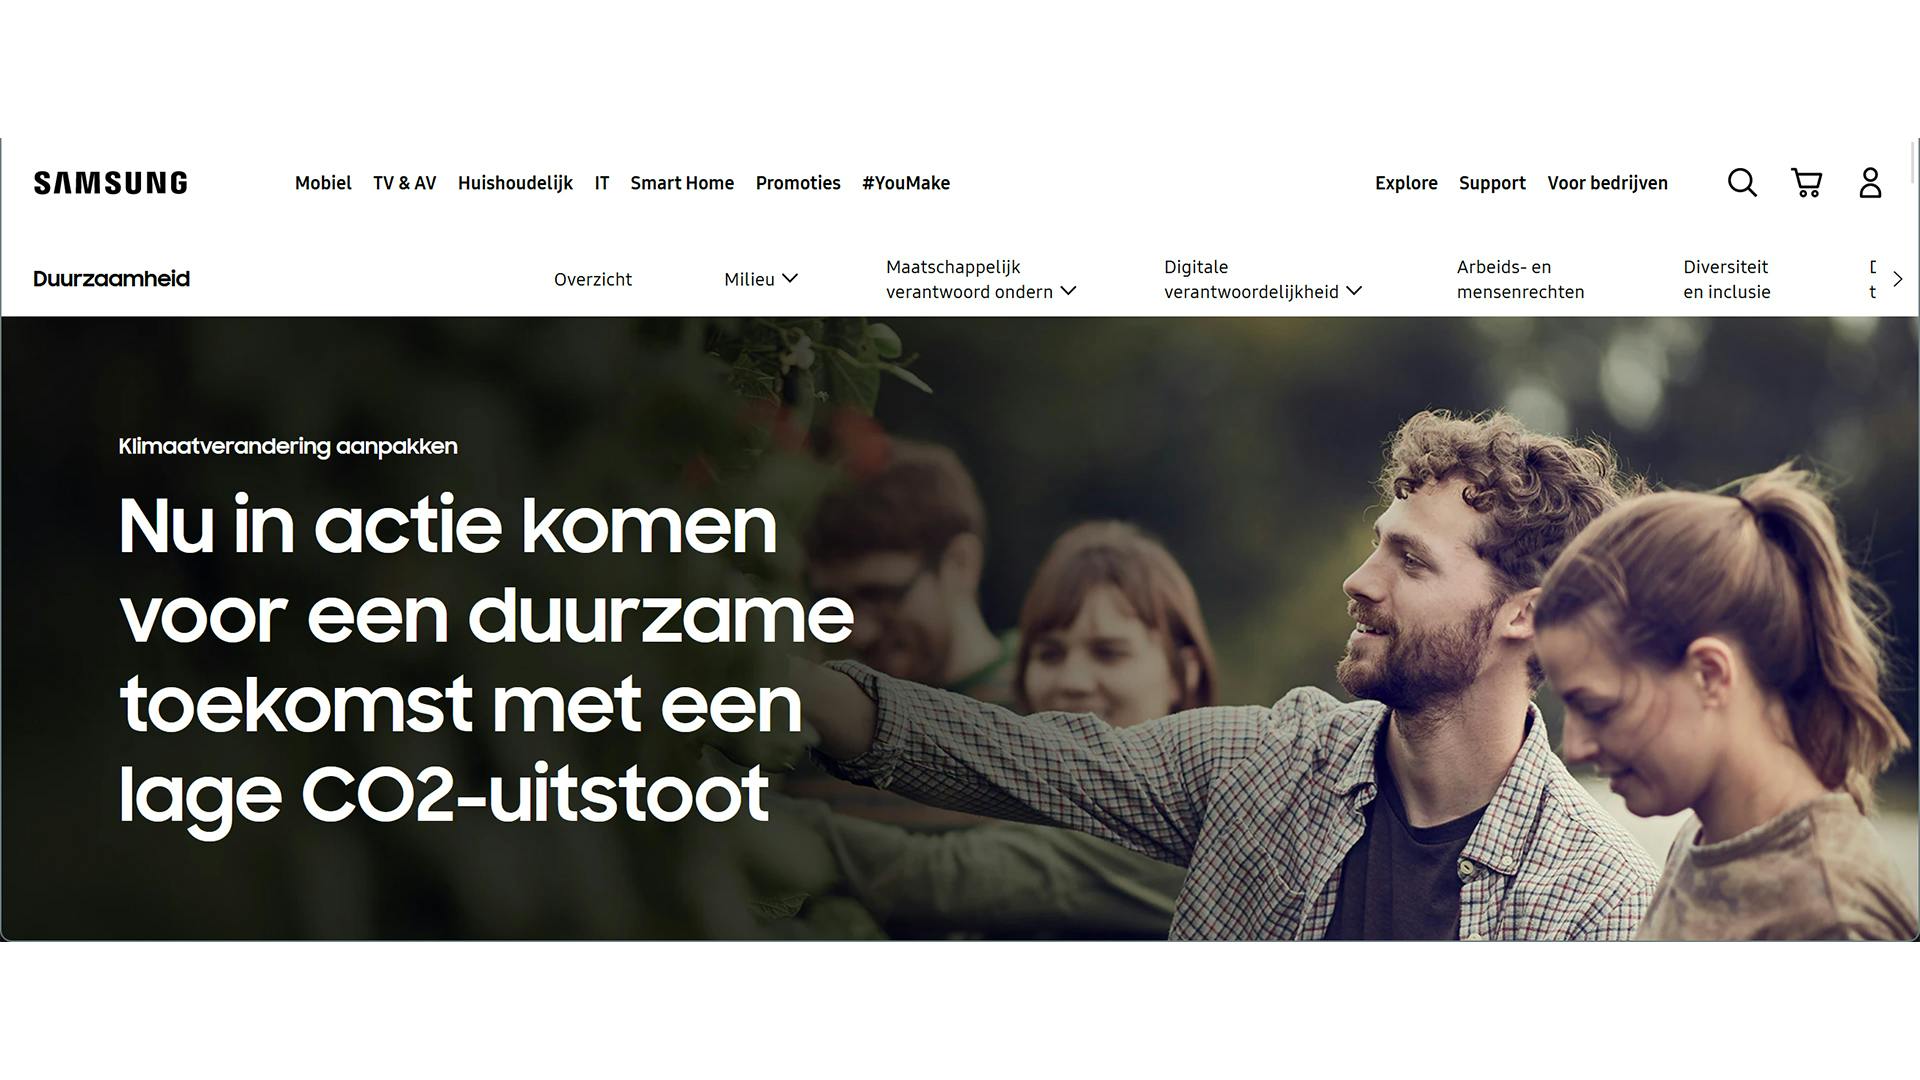Open the Huishoudelijk menu
Viewport: 1920px width, 1080px height.
(515, 183)
